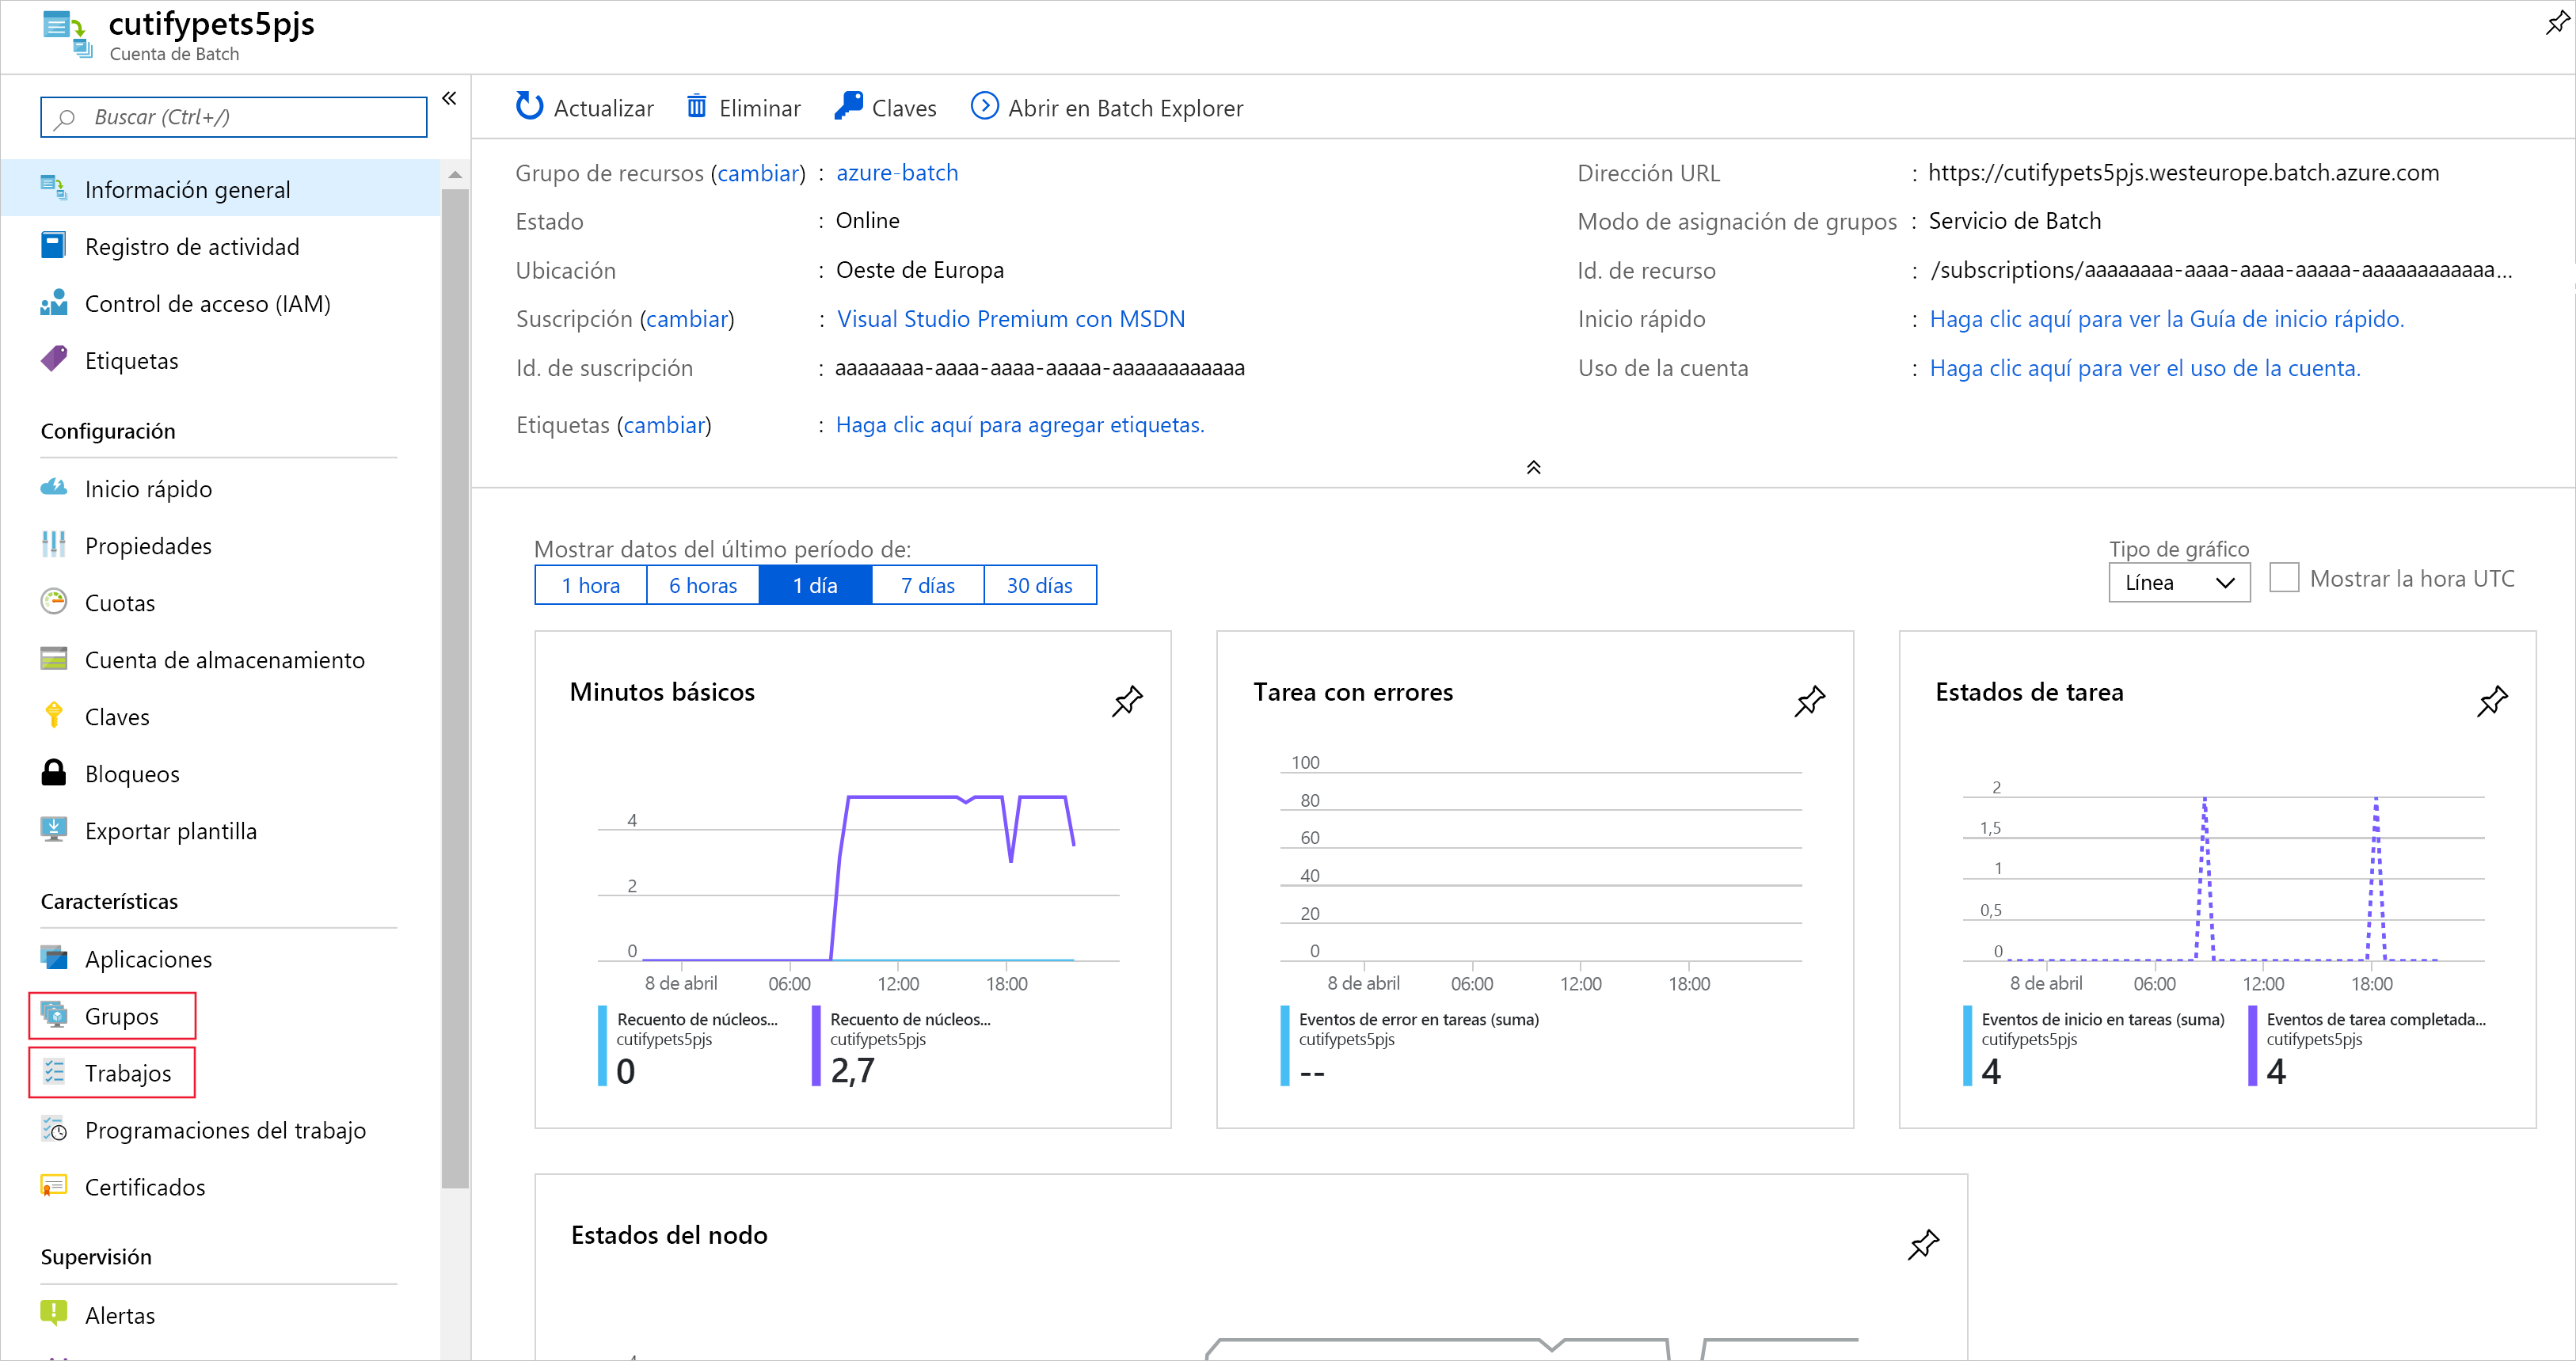Click the Claves key icon in the toolbar

click(848, 106)
